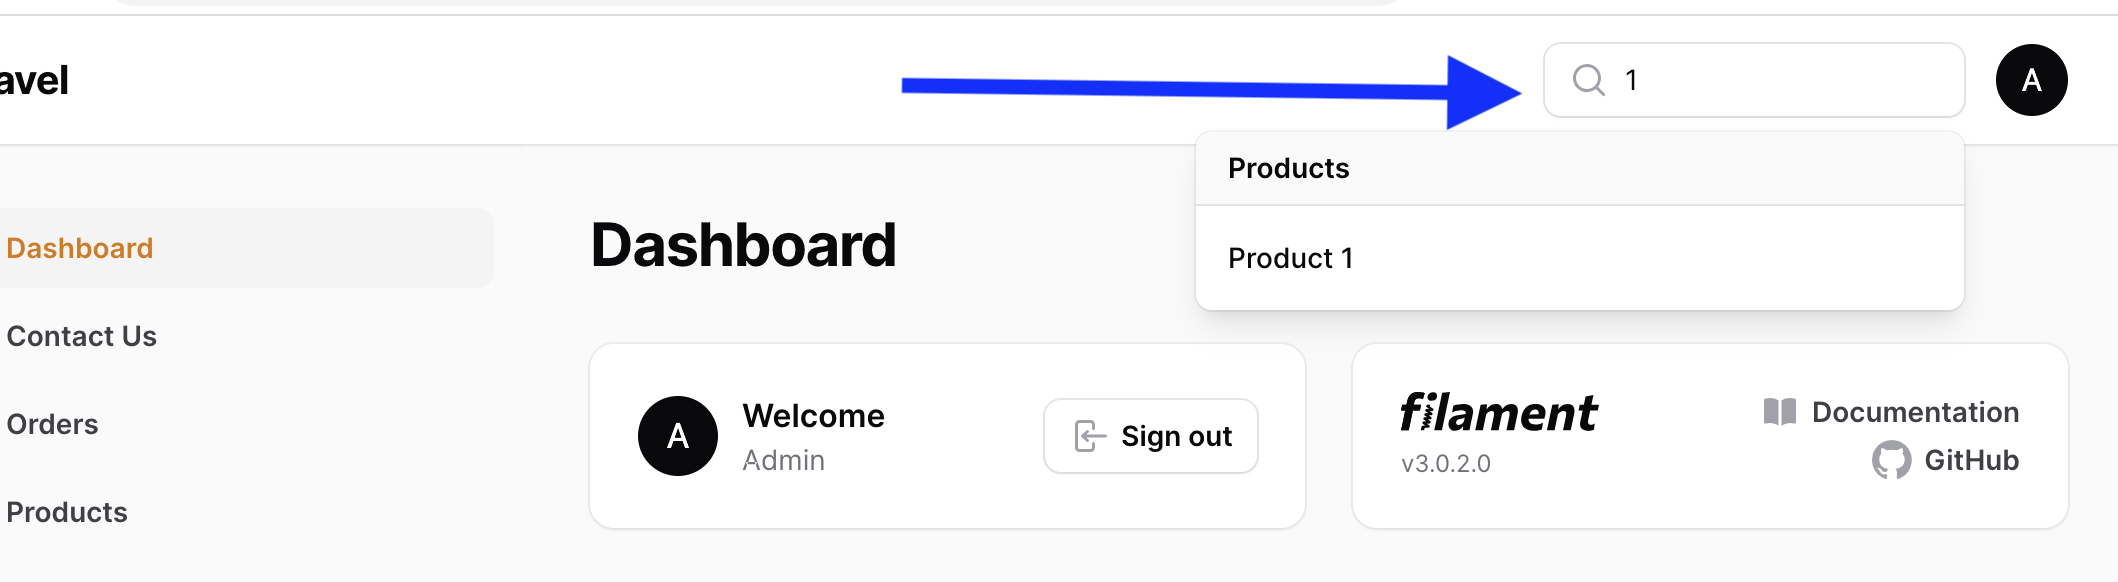Image resolution: width=2118 pixels, height=582 pixels.
Task: Click the Sign out button
Action: point(1151,436)
